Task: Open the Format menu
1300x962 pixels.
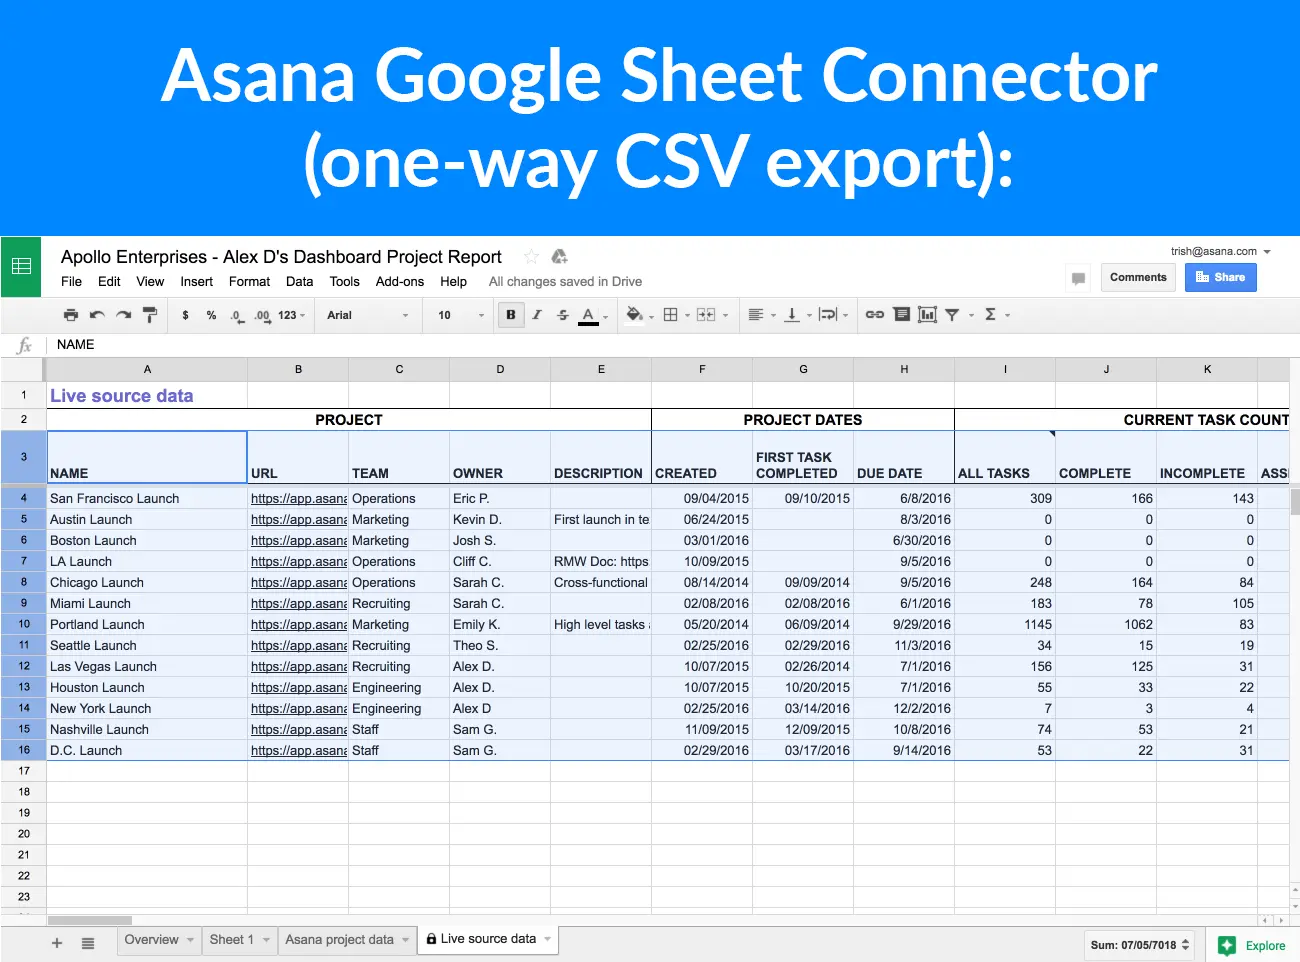Action: (x=249, y=282)
